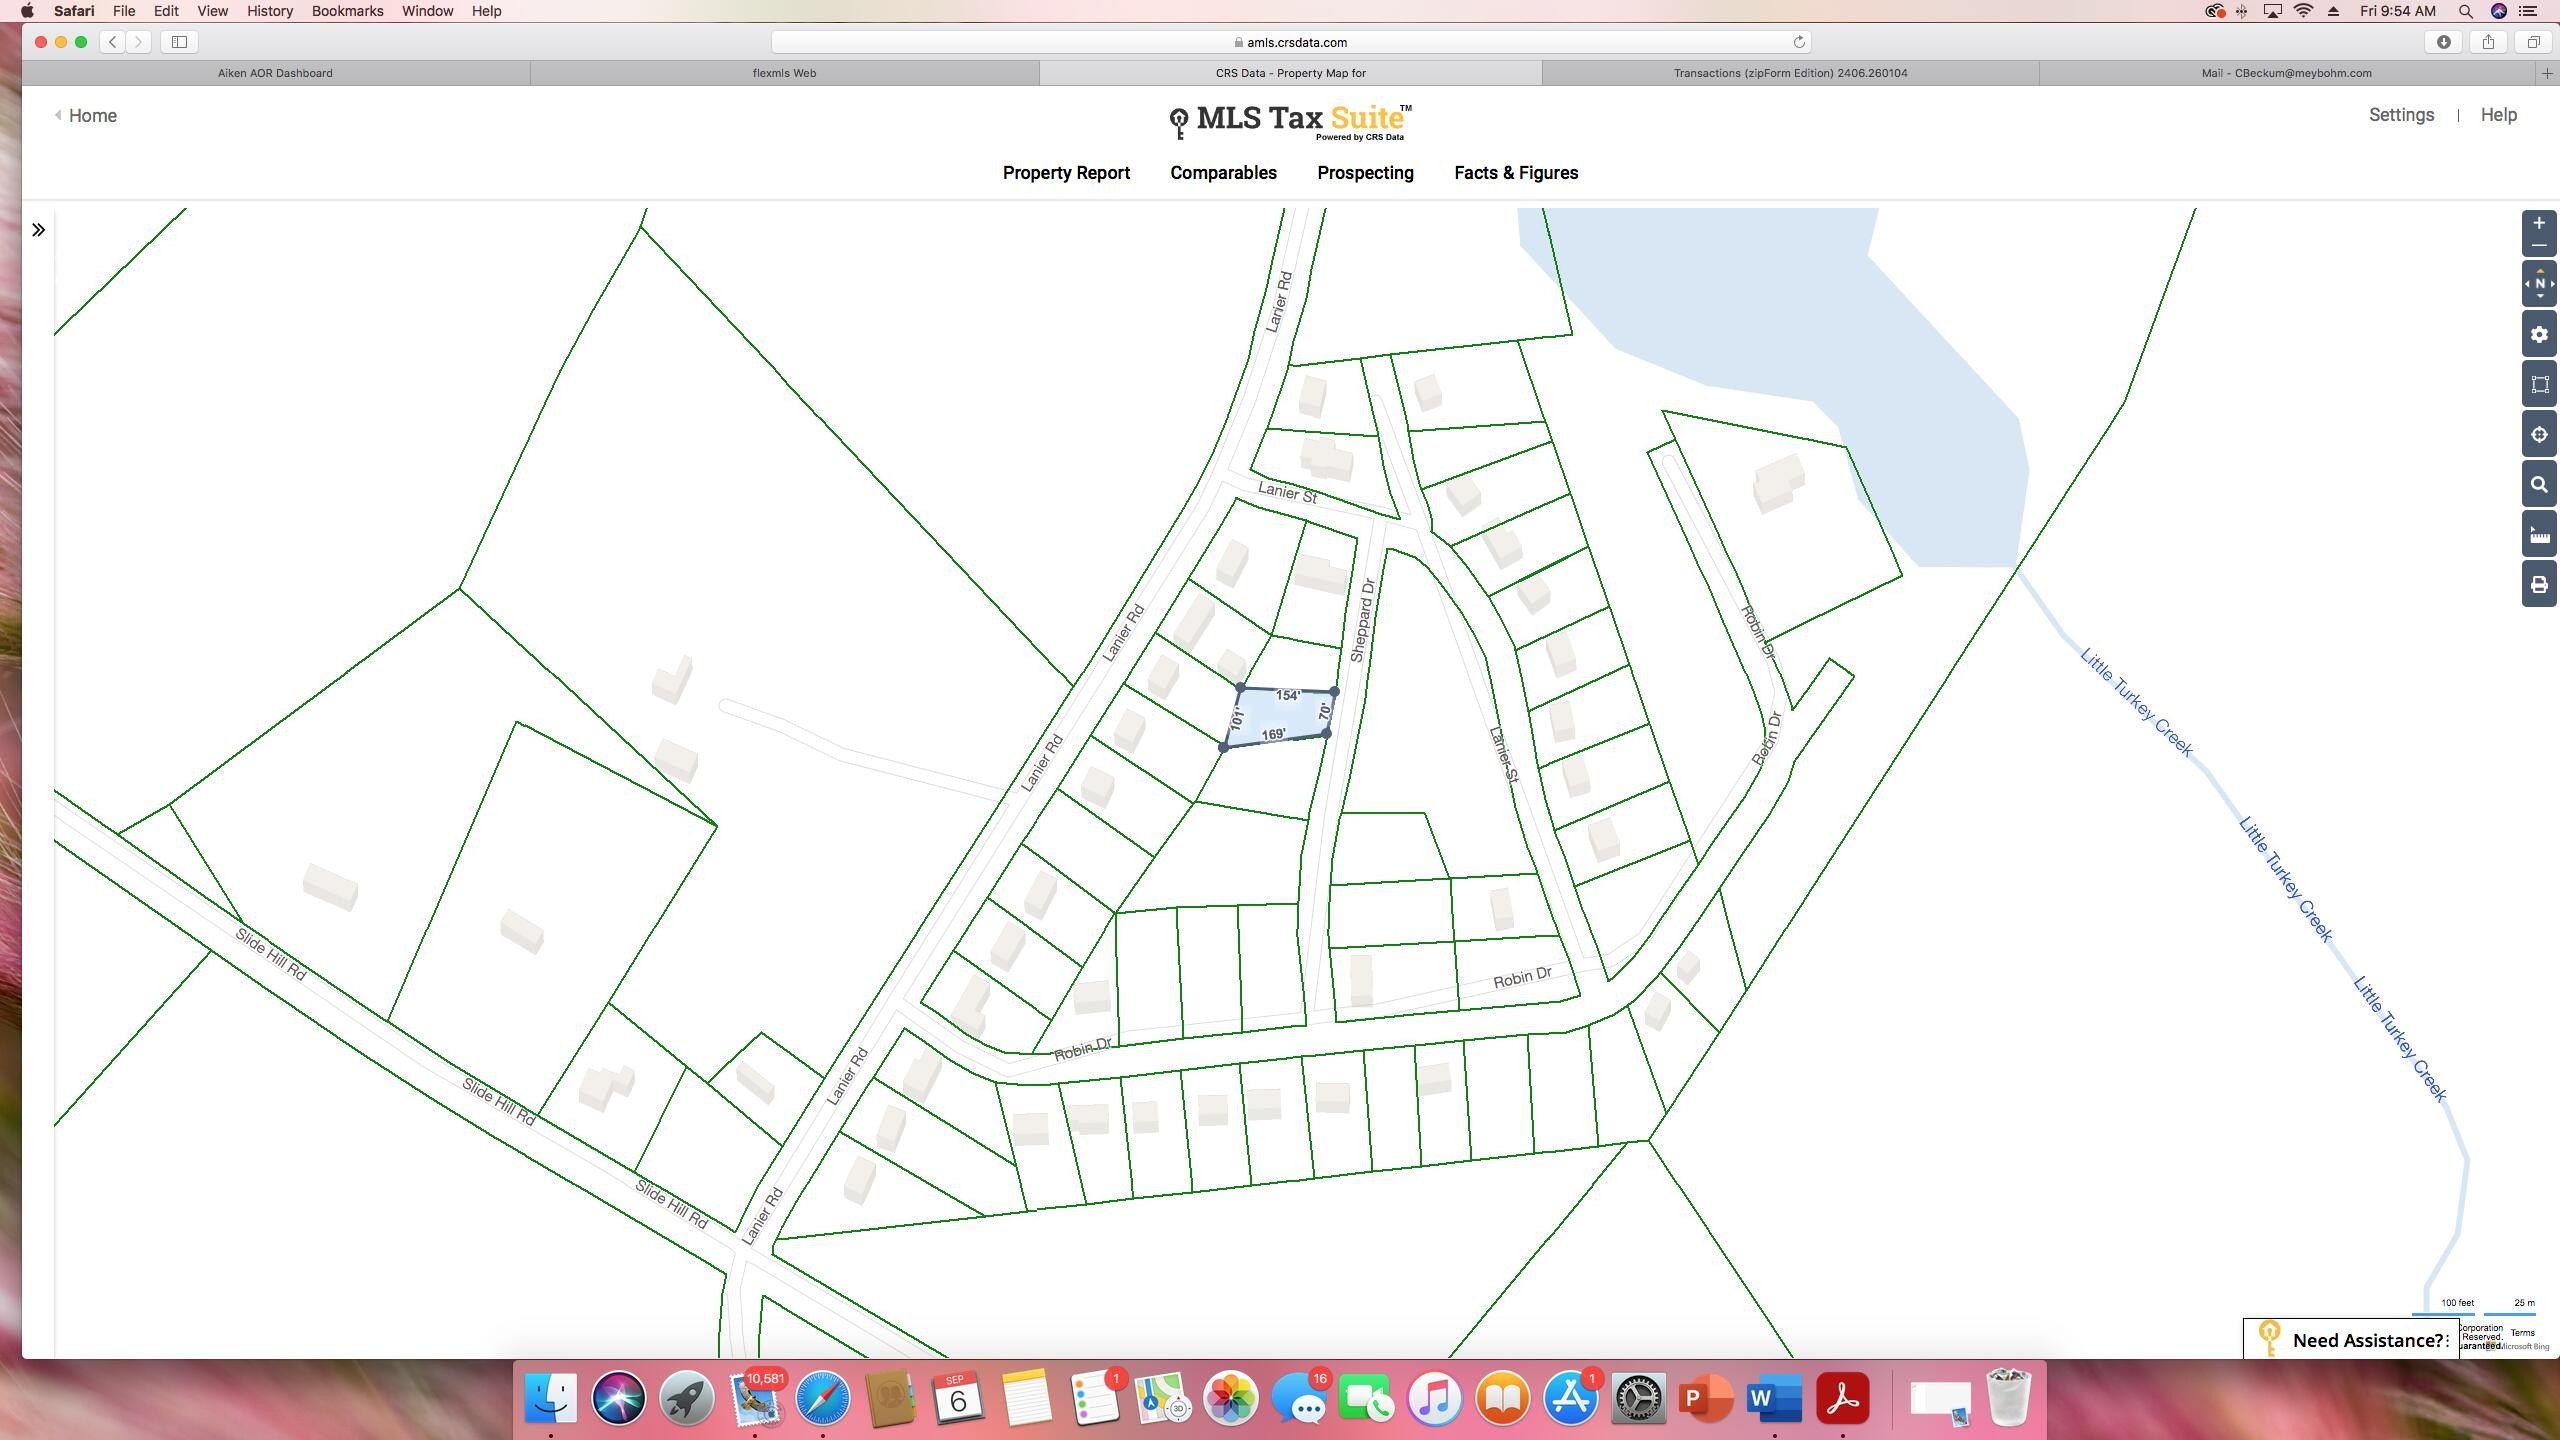Click the north compass pan control
Viewport: 2560px width, 1440px height.
(x=2539, y=284)
